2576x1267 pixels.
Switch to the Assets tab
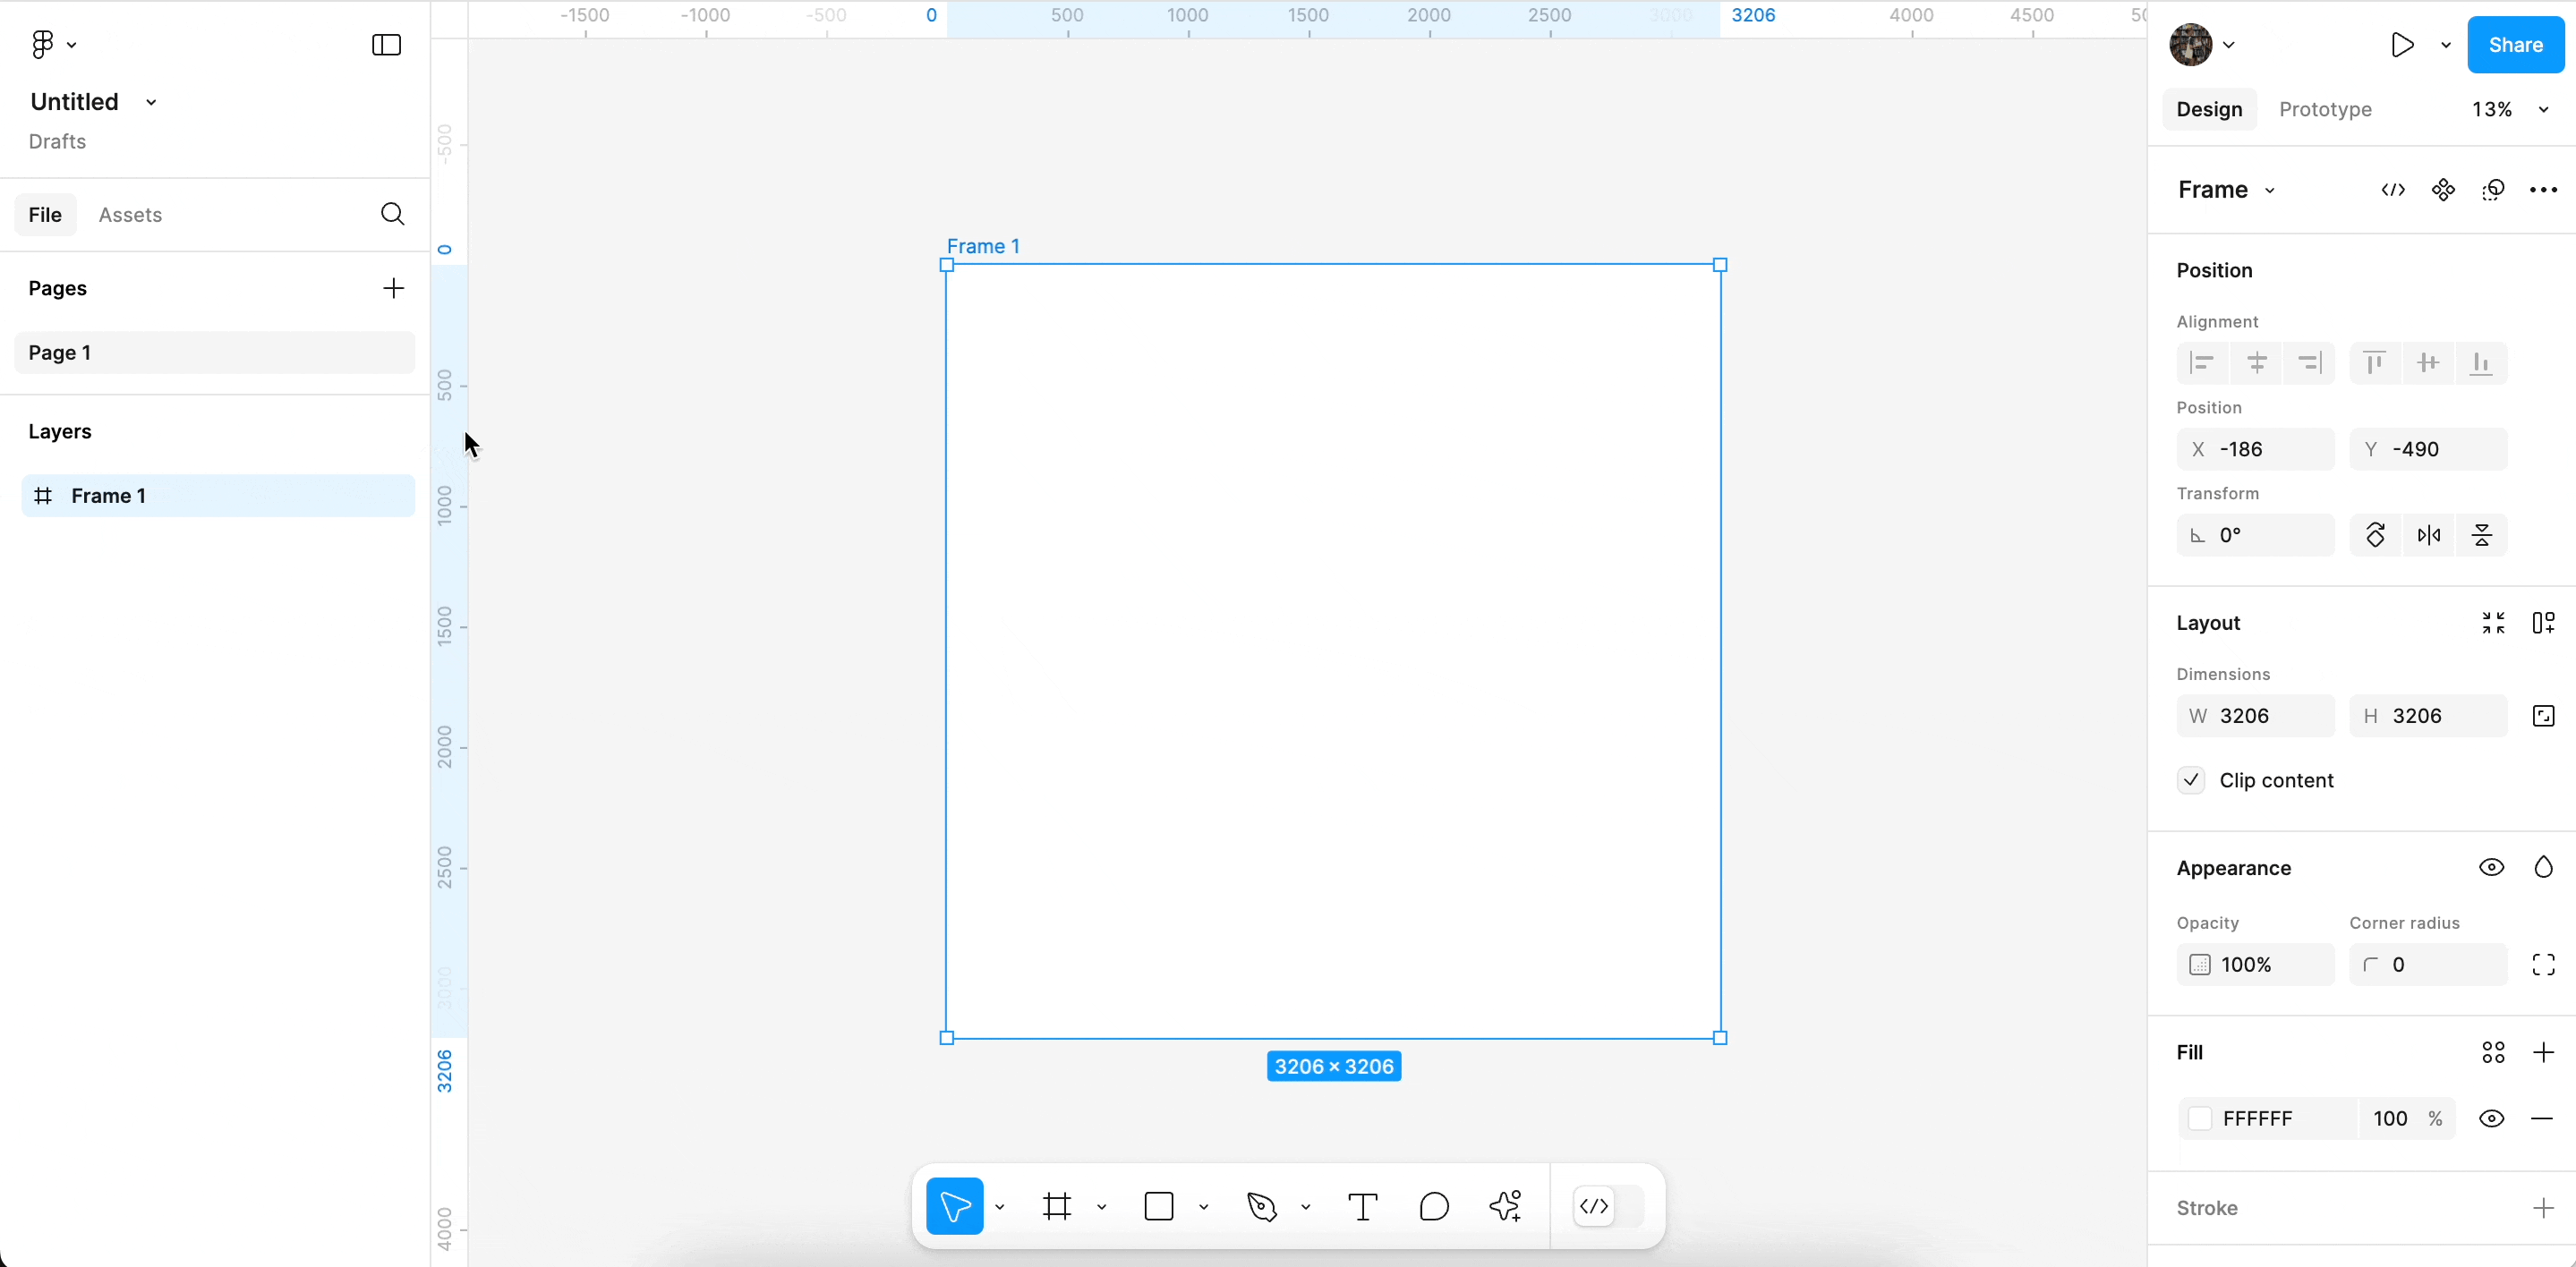click(x=130, y=214)
